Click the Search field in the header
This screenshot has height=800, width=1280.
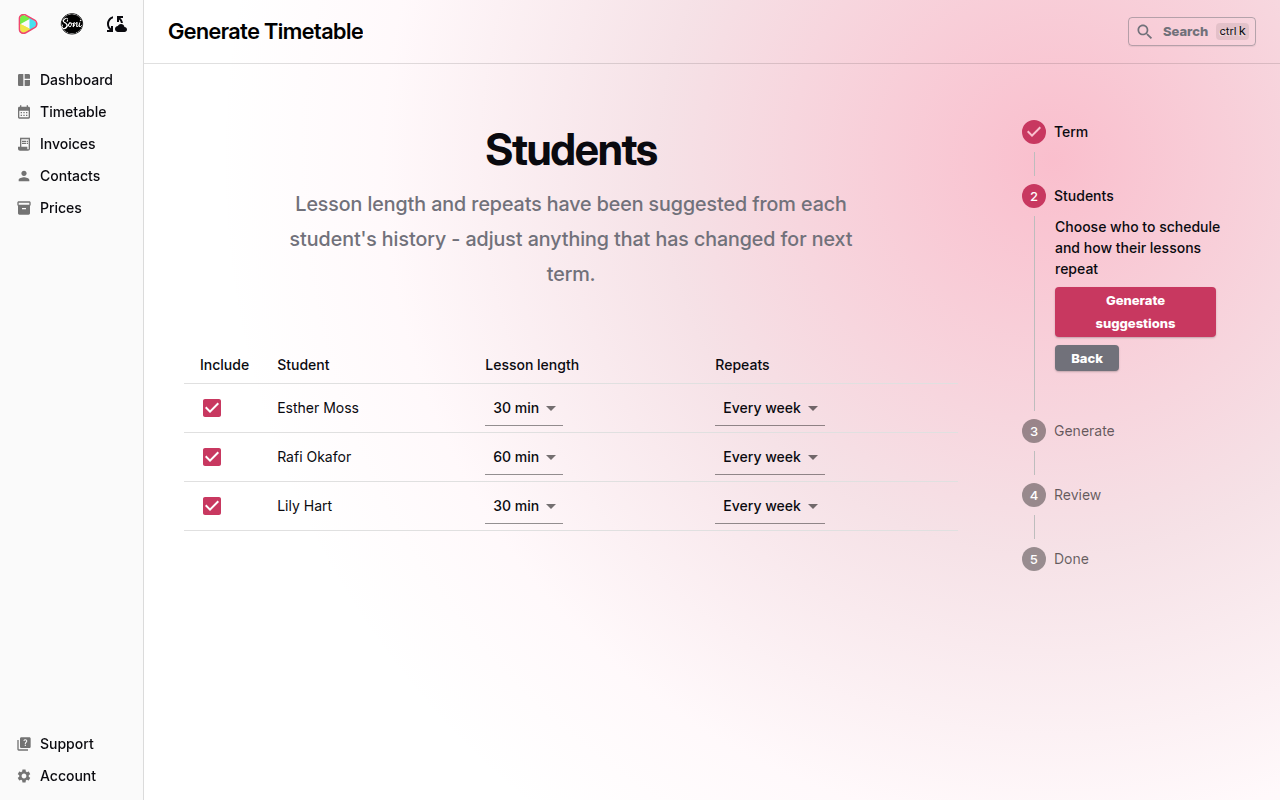(x=1192, y=32)
